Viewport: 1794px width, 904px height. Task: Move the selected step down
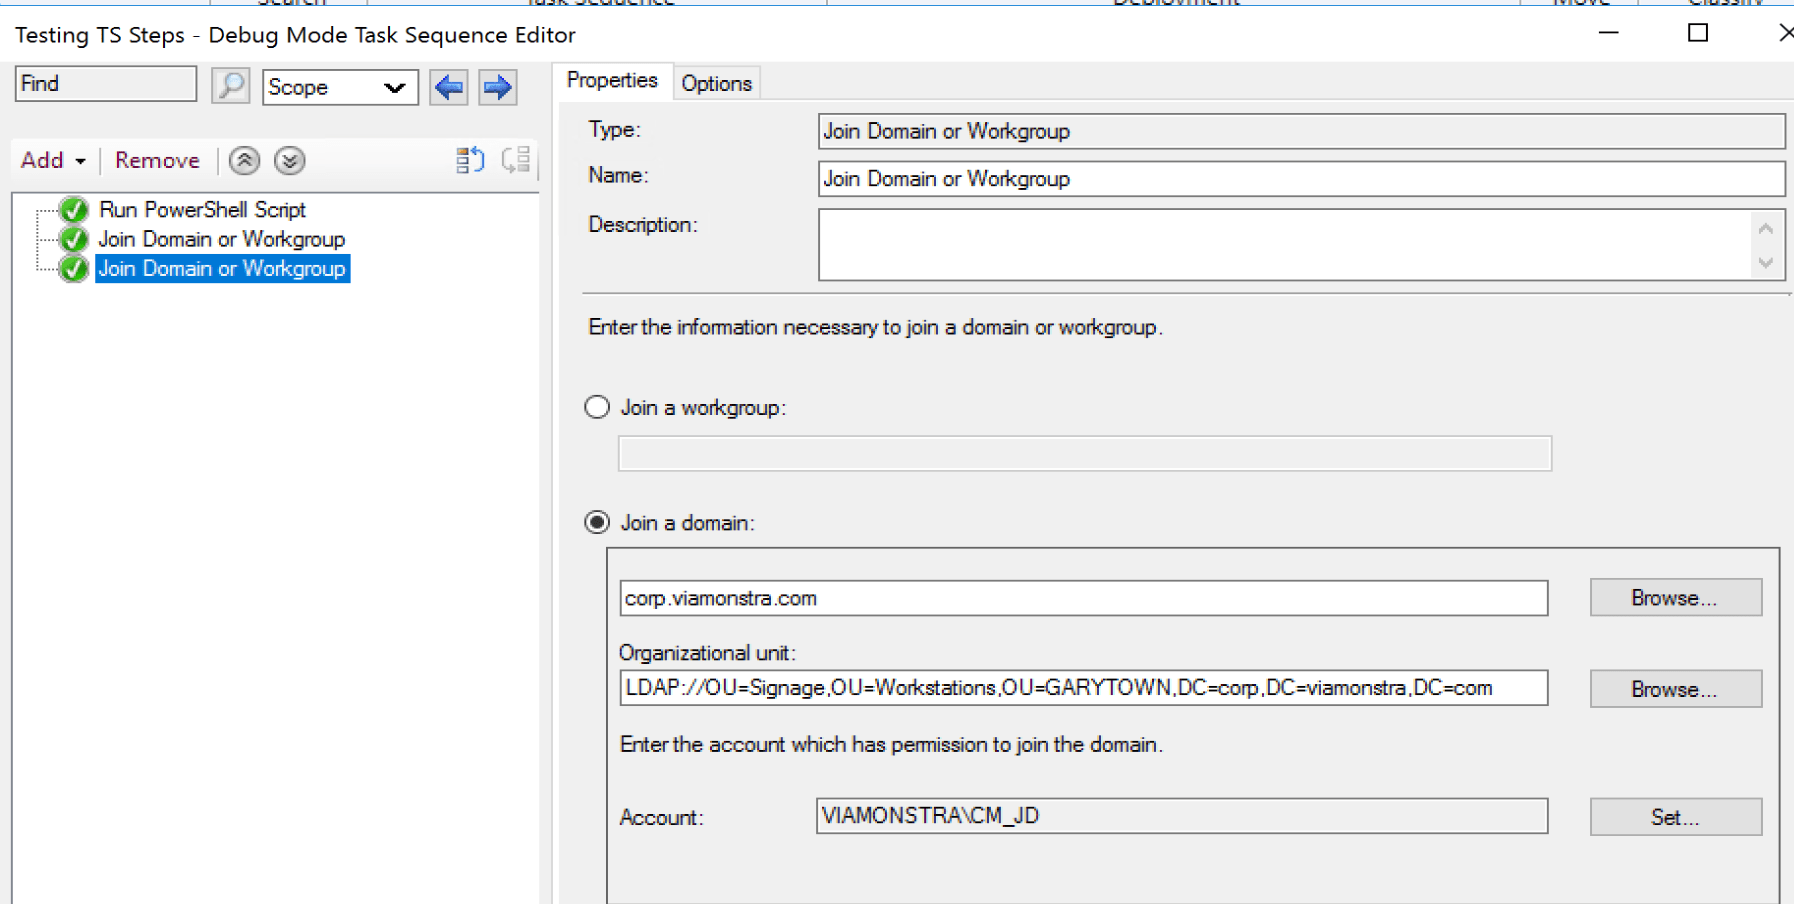(289, 160)
